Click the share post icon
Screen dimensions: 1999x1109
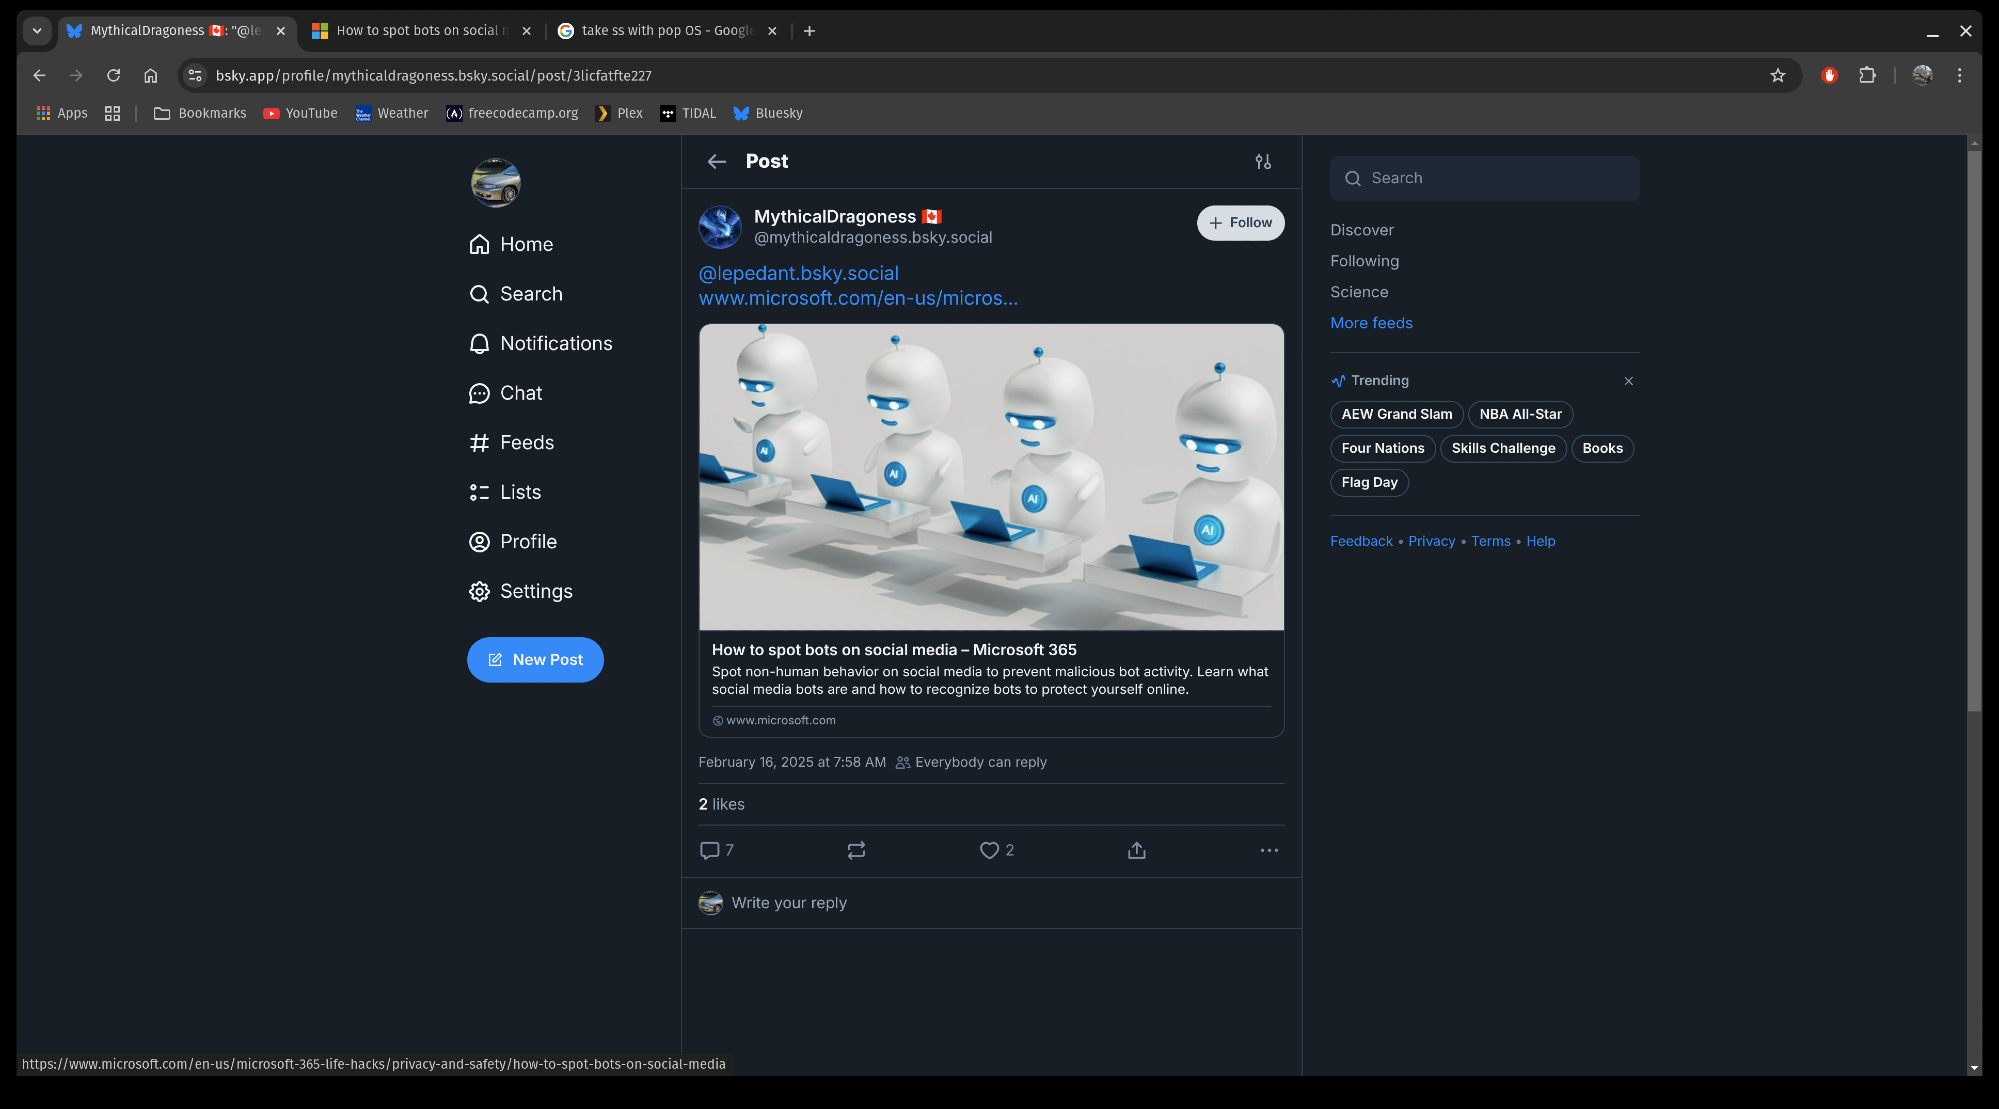point(1136,850)
